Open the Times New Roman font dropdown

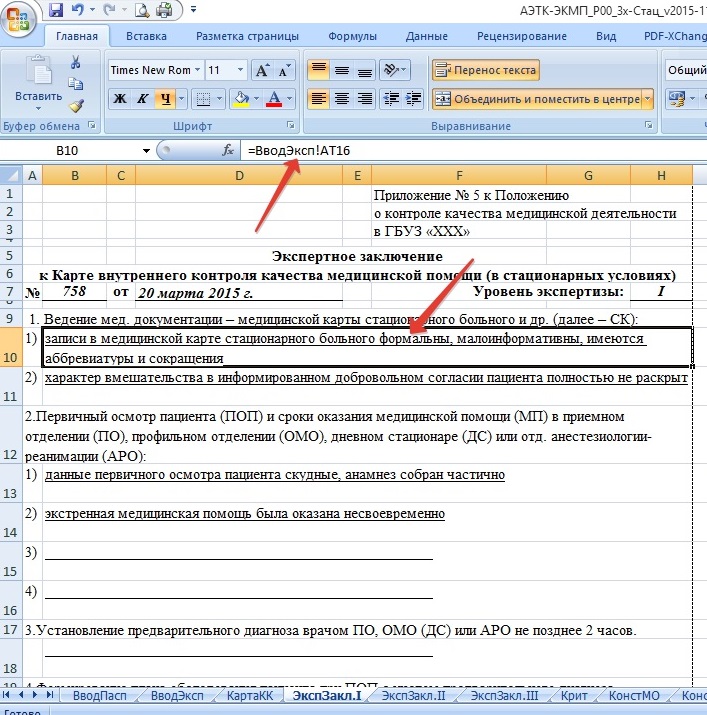[198, 70]
